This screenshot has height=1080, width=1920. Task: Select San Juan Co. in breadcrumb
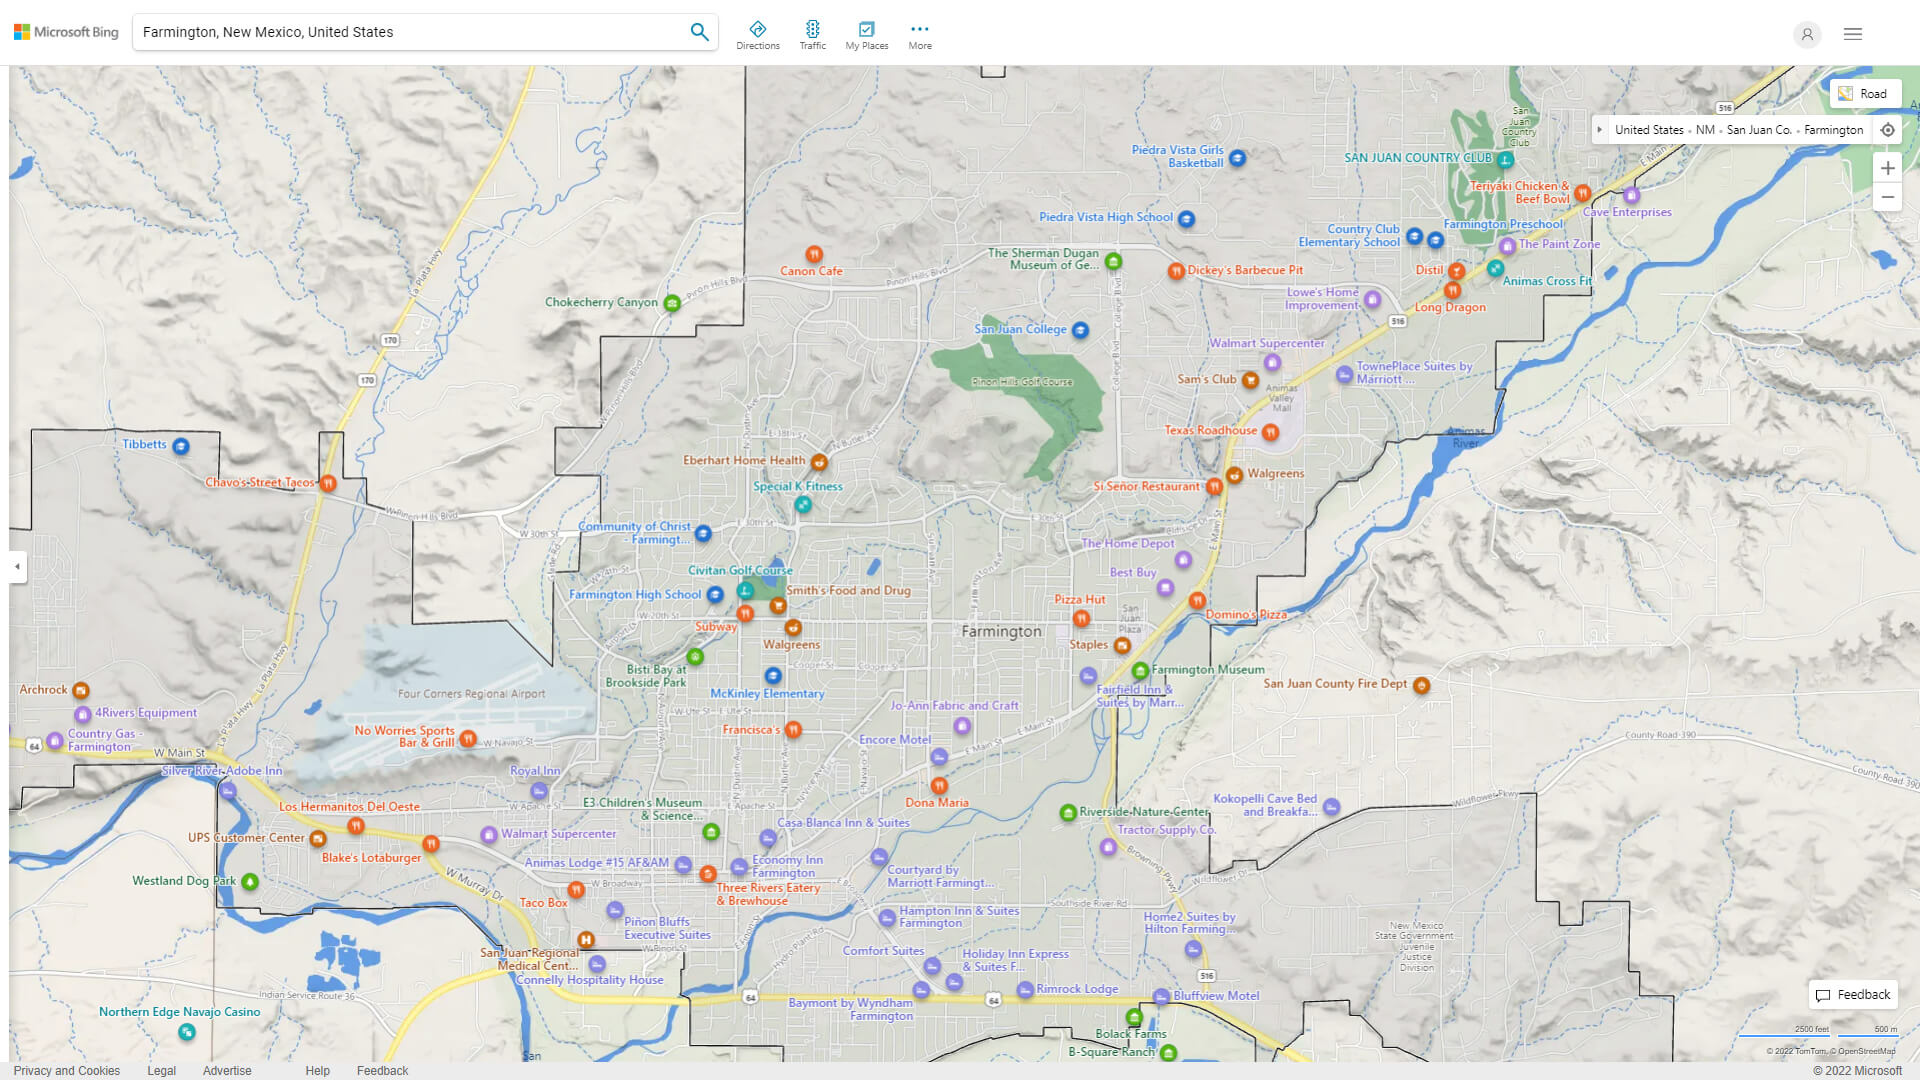pyautogui.click(x=1759, y=130)
